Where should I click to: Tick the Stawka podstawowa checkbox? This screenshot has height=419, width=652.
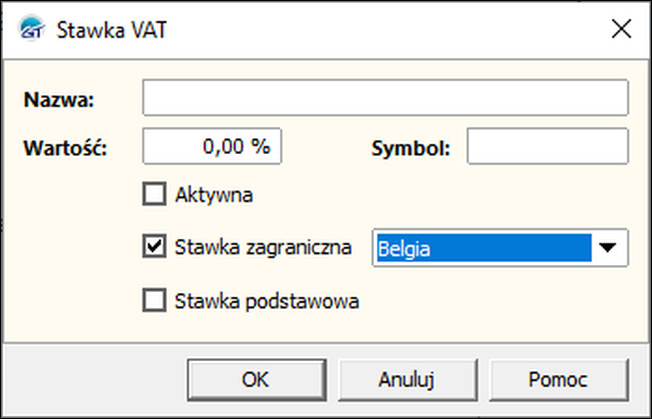[x=154, y=300]
